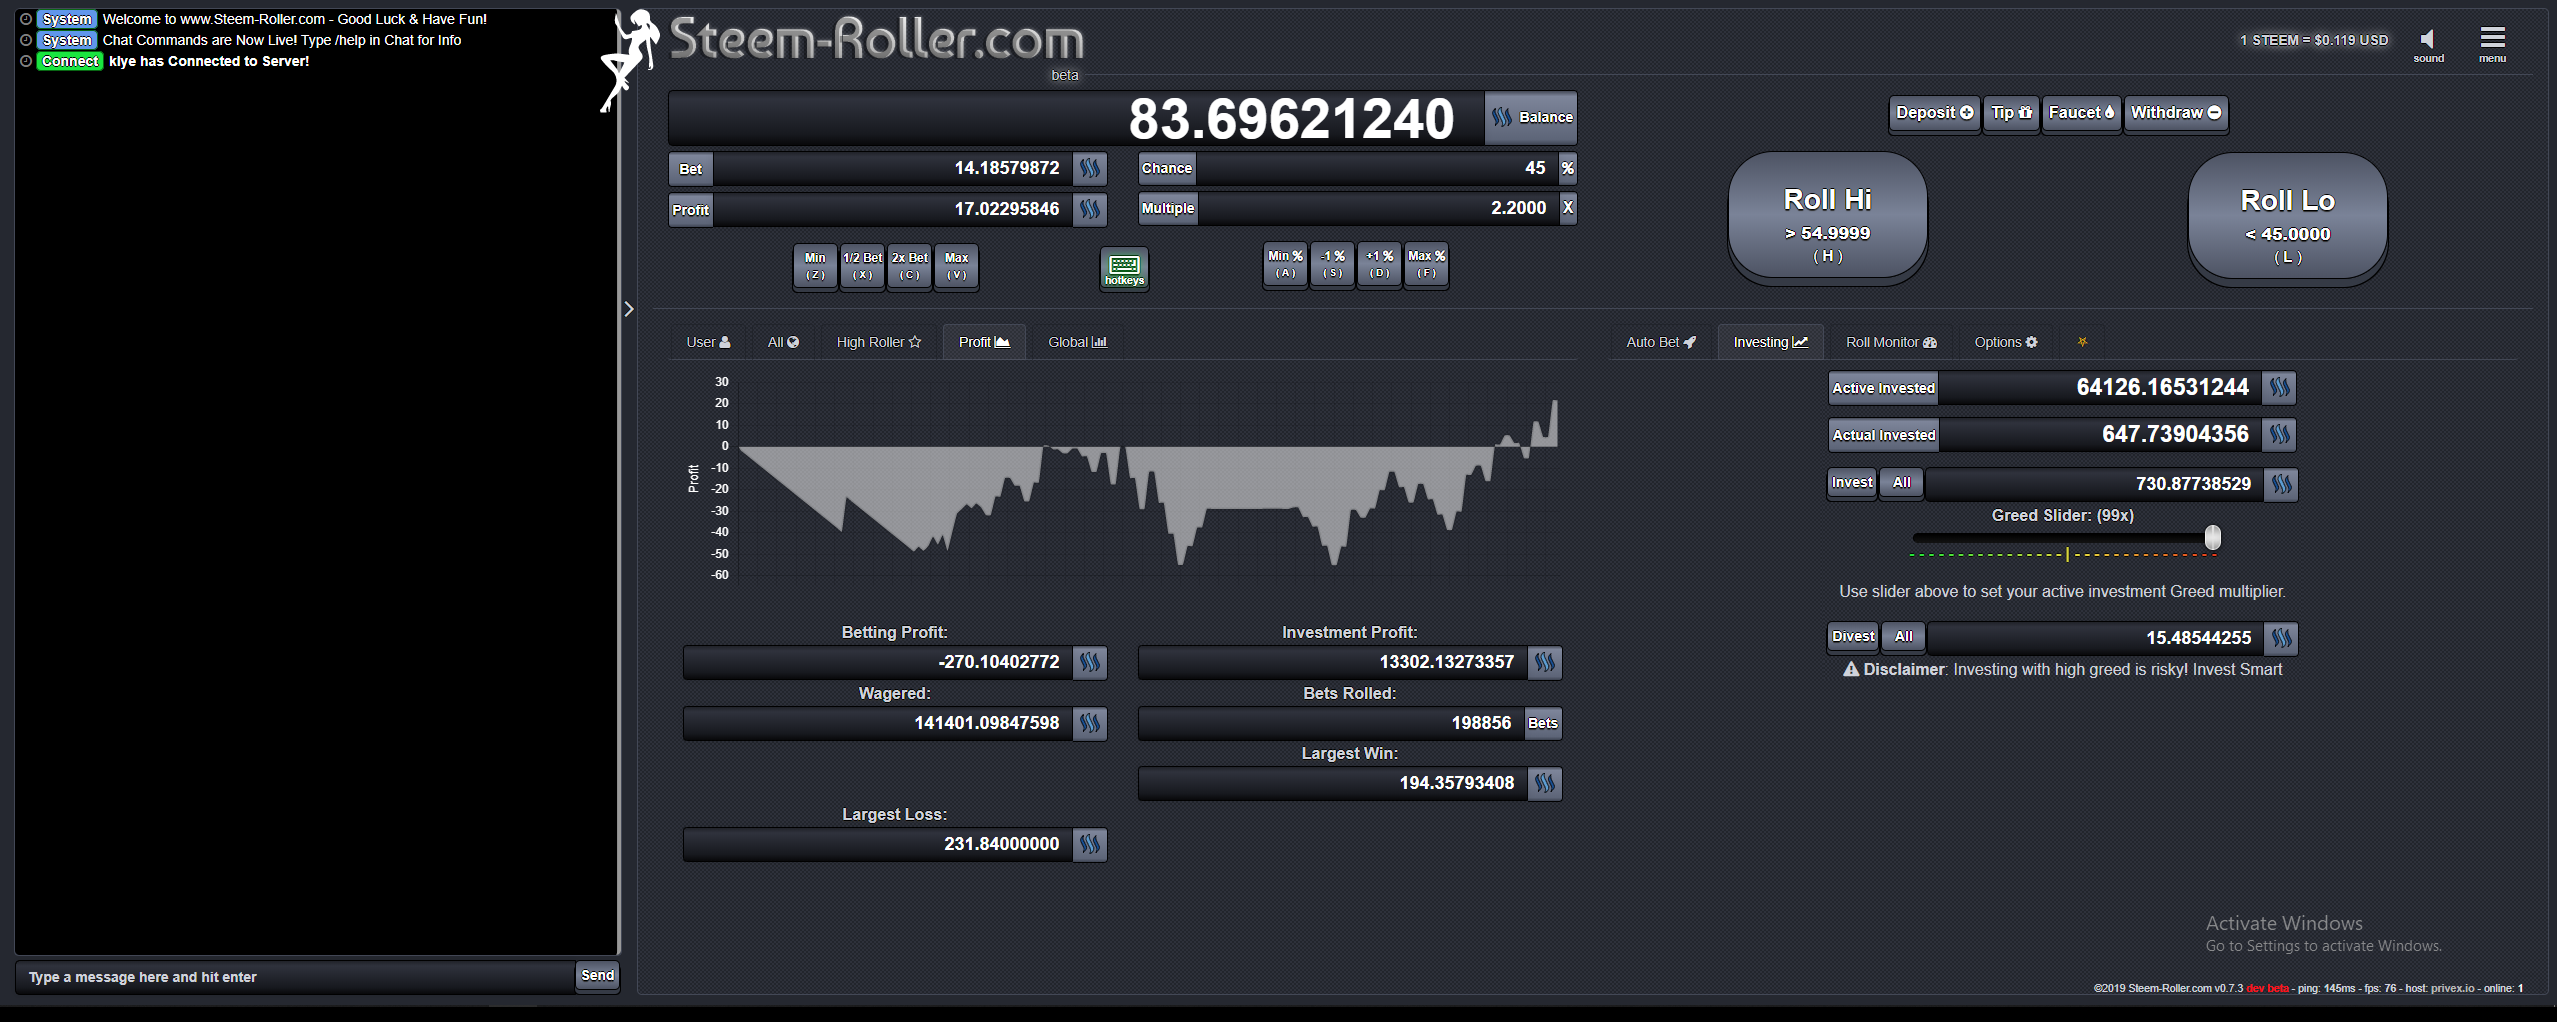Click the Steem icon by Wagered value
Viewport: 2557px width, 1022px height.
(1090, 723)
